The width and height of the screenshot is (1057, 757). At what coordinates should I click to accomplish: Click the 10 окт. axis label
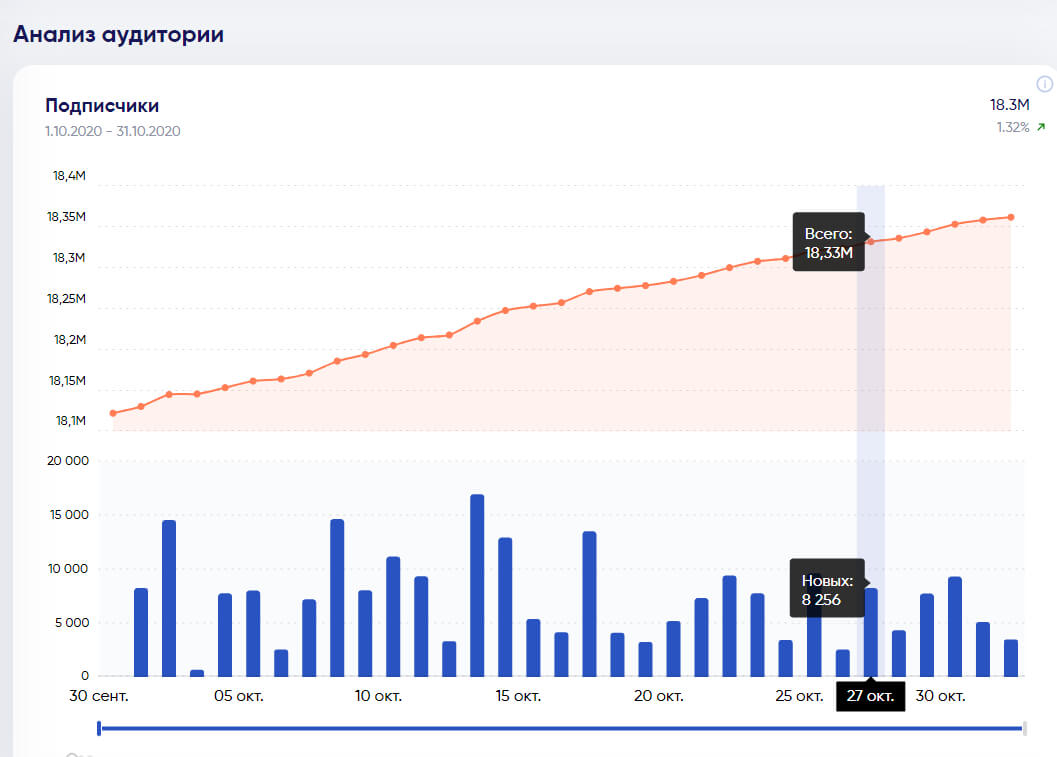coord(378,696)
